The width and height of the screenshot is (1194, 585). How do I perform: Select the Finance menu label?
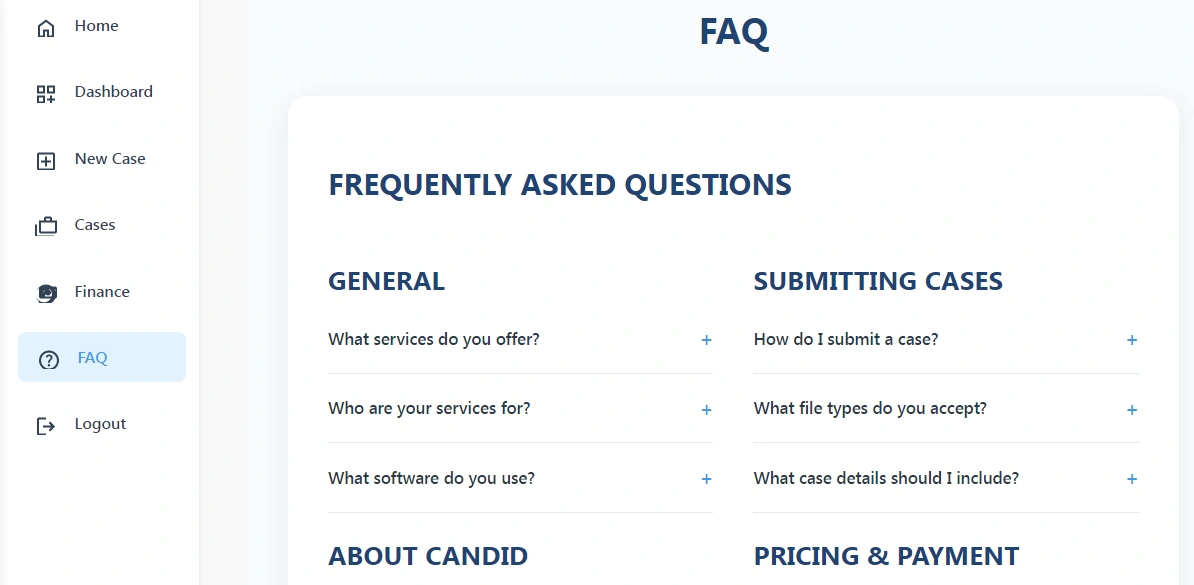(x=102, y=292)
